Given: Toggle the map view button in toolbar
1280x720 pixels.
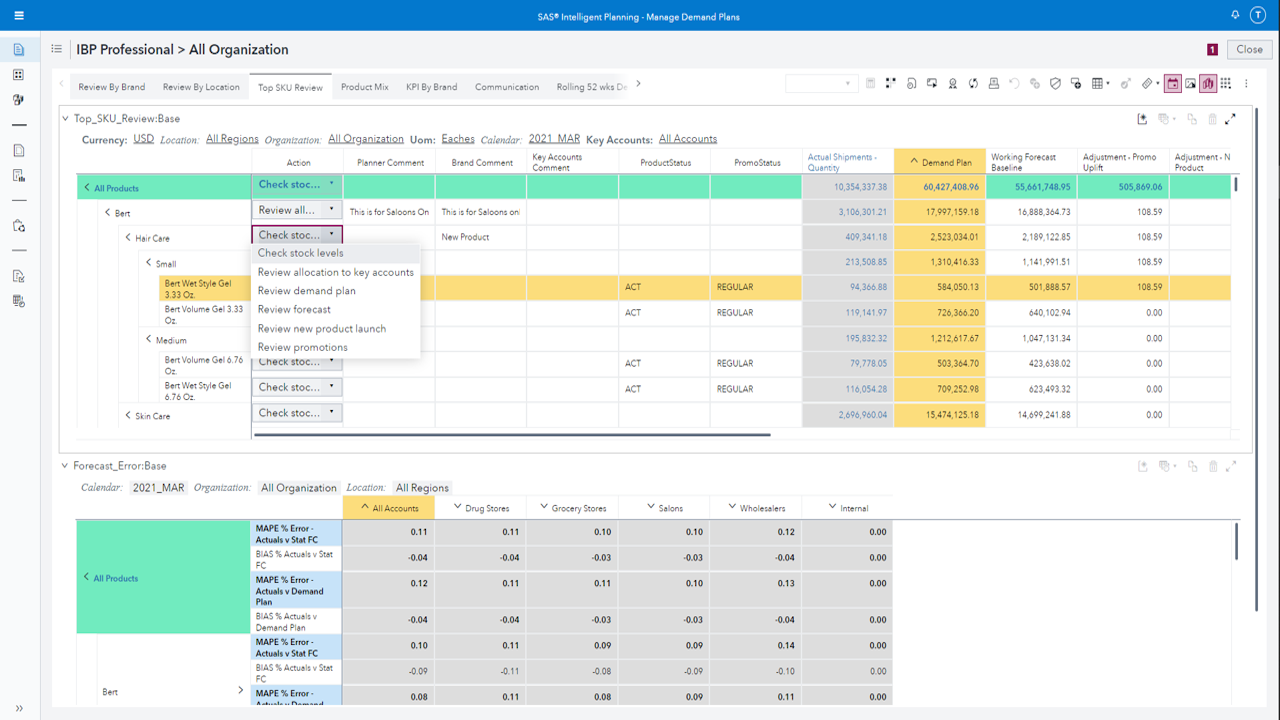Looking at the screenshot, I should (1208, 84).
